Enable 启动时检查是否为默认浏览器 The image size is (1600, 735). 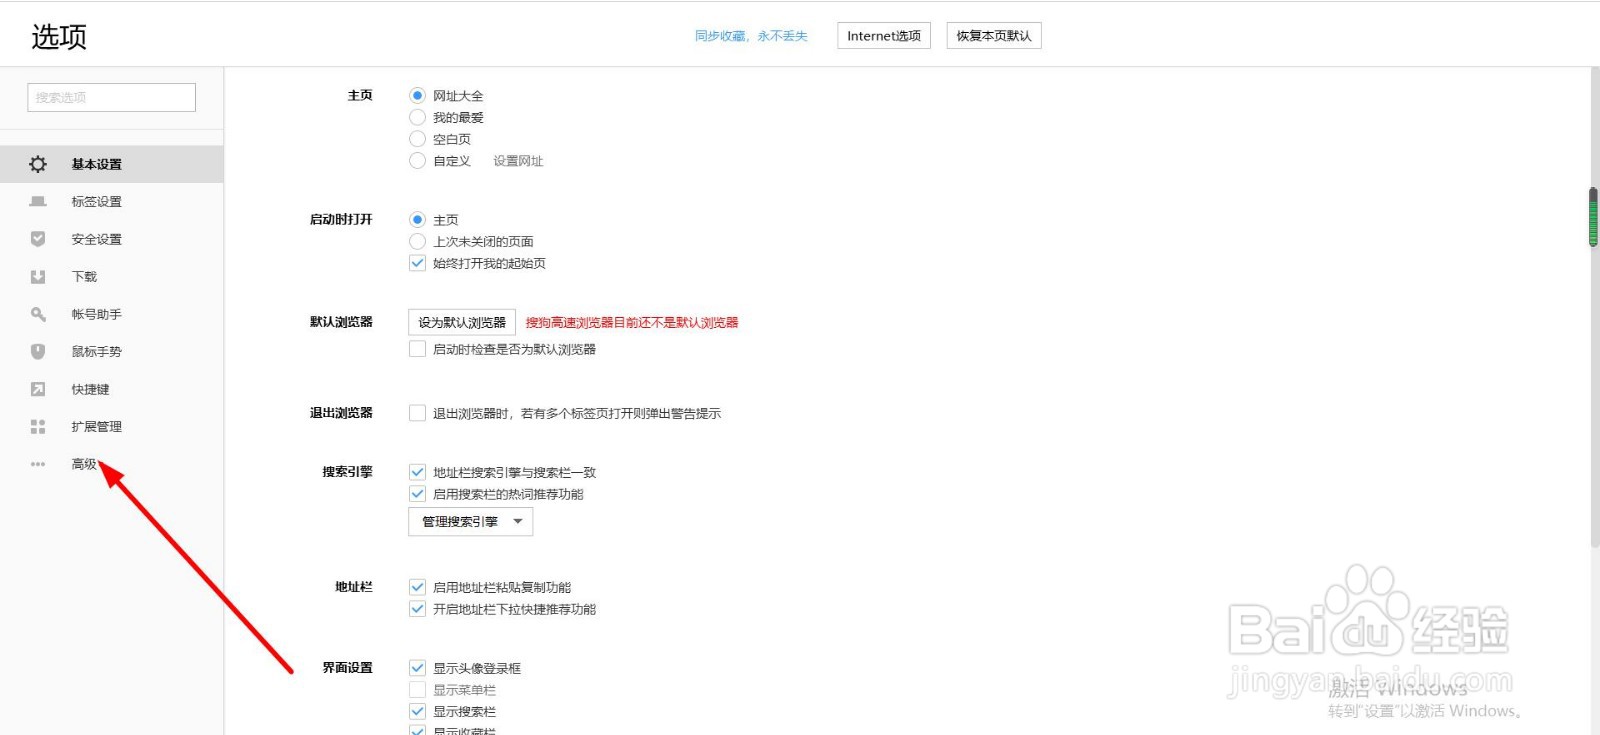click(x=418, y=349)
